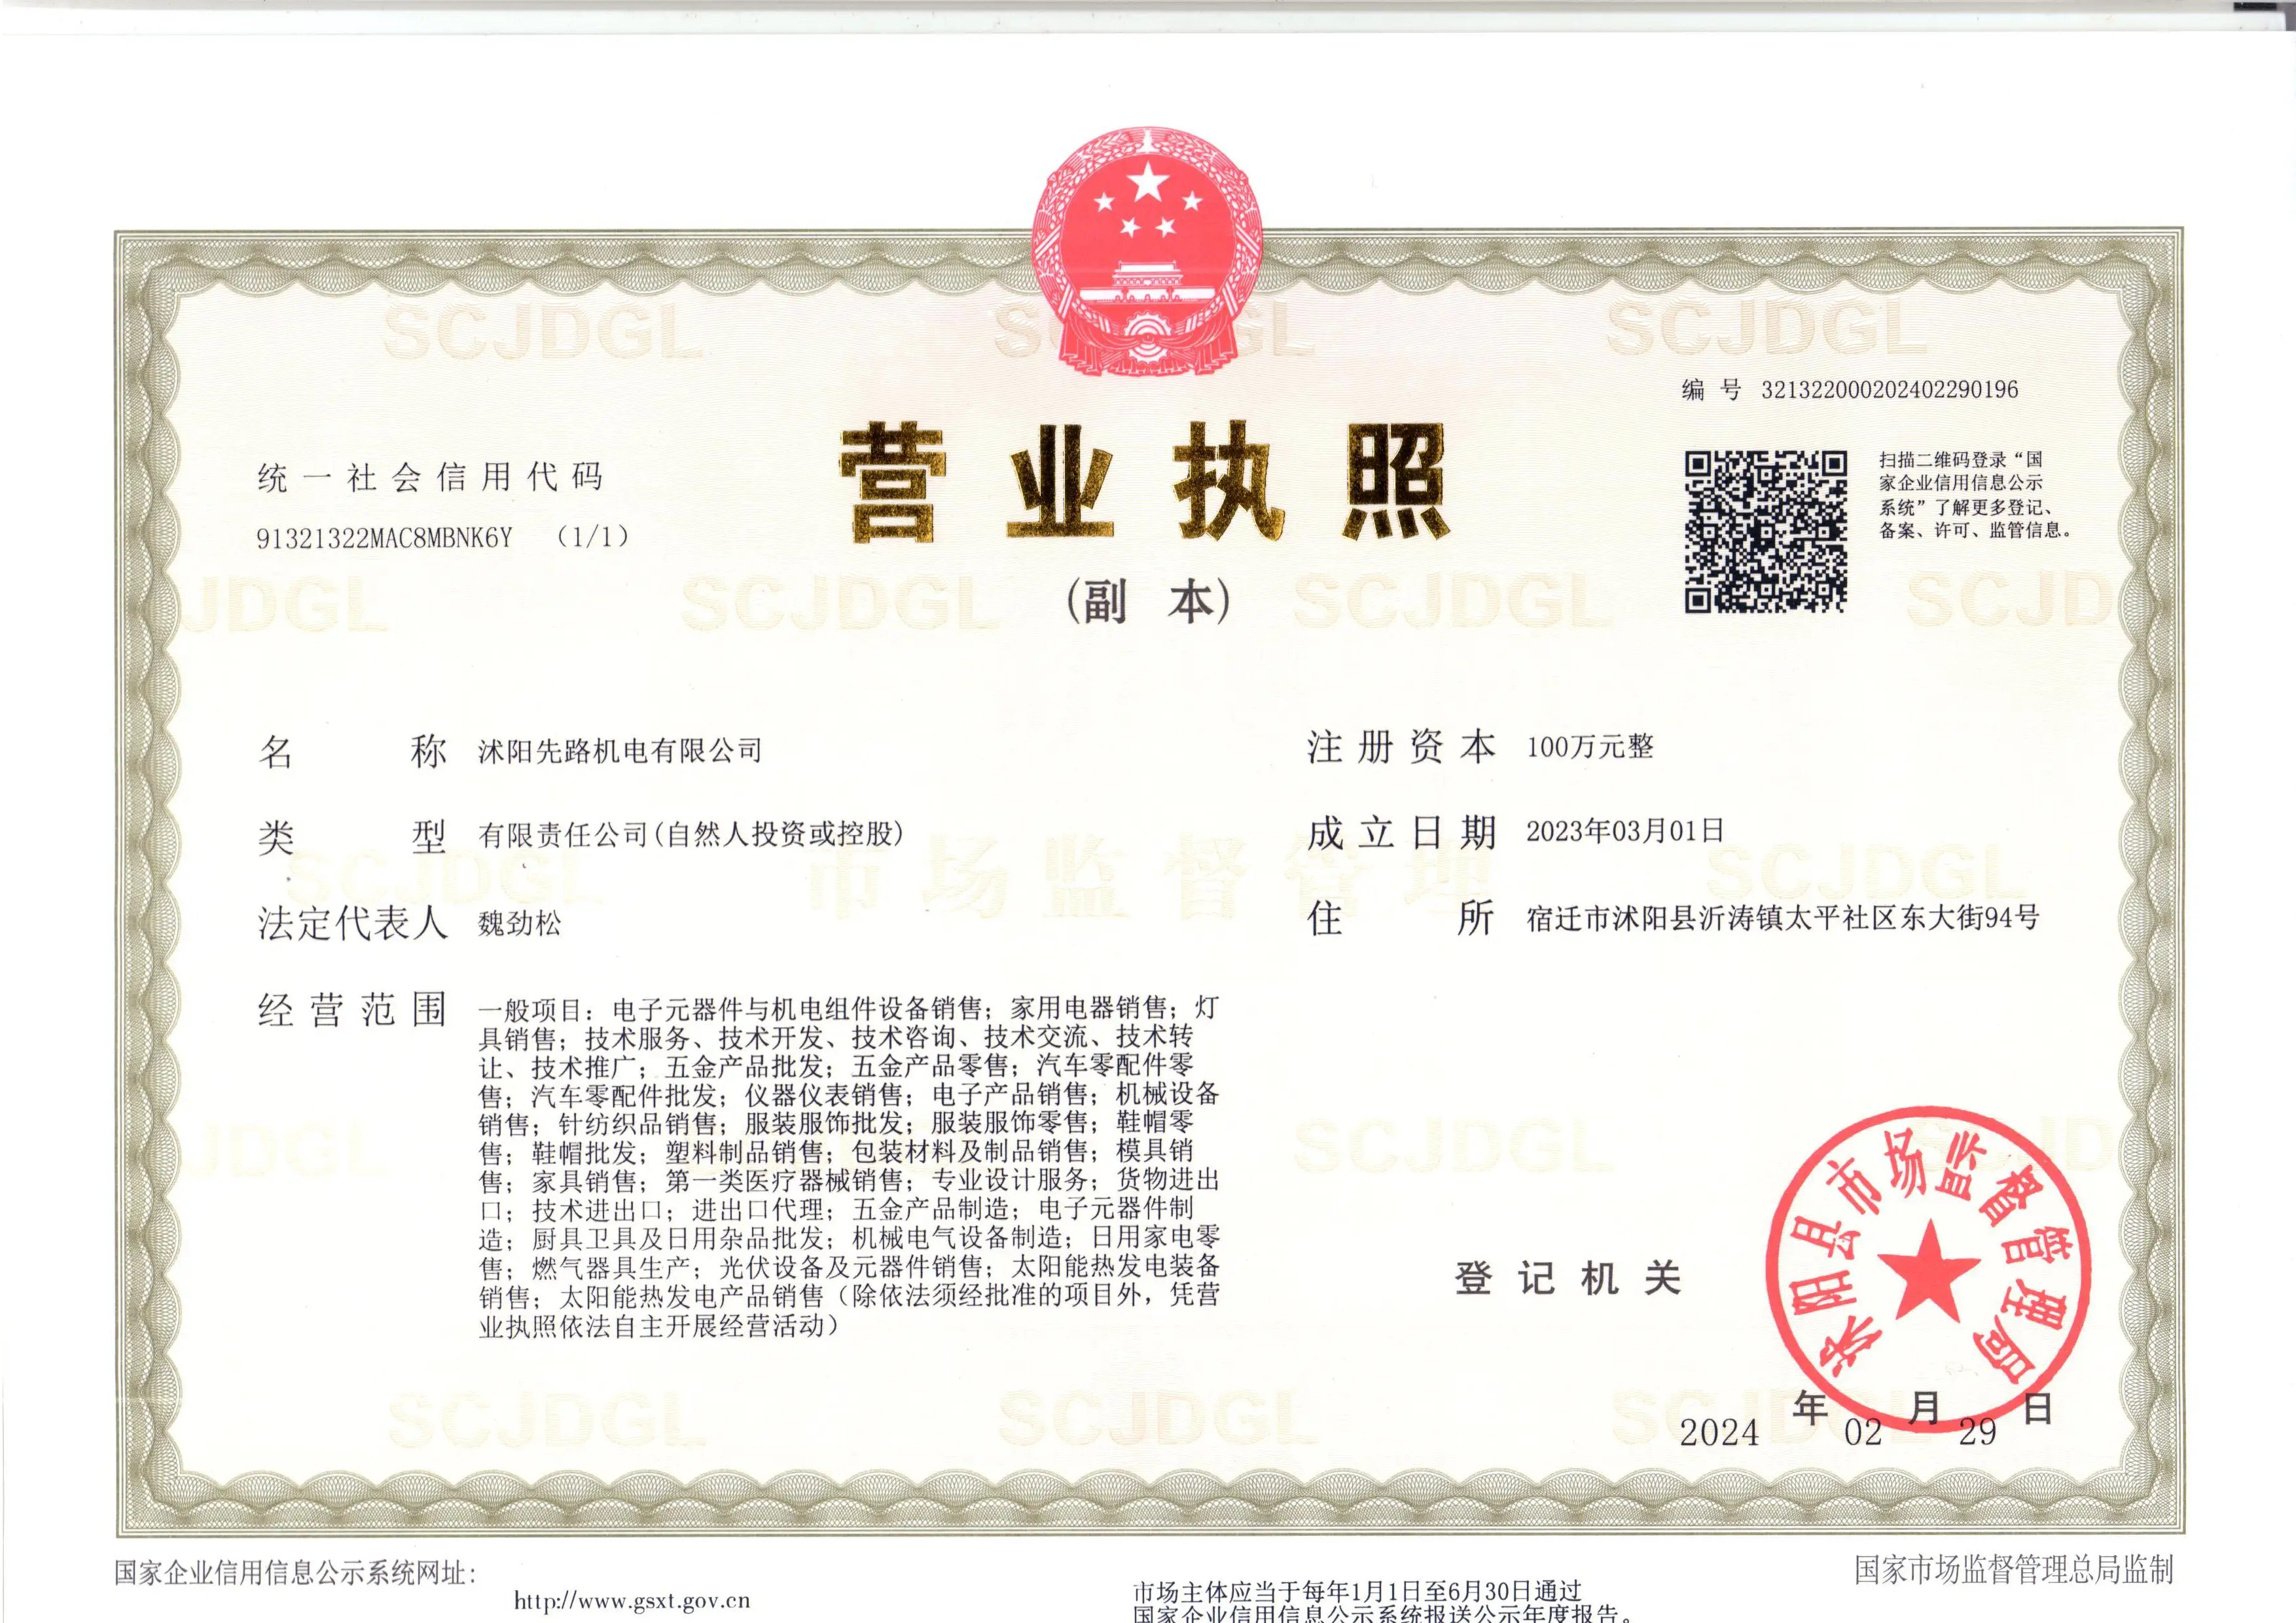Click the unified credit code 91321322MAC8MBNK6Y

[x=385, y=538]
